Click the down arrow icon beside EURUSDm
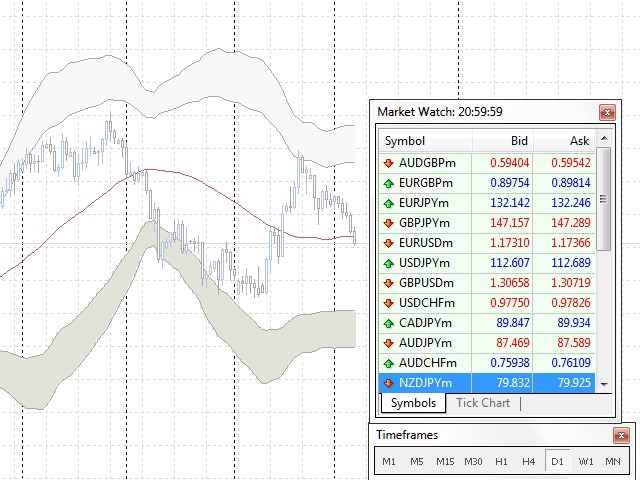Image resolution: width=640 pixels, height=480 pixels. 389,243
